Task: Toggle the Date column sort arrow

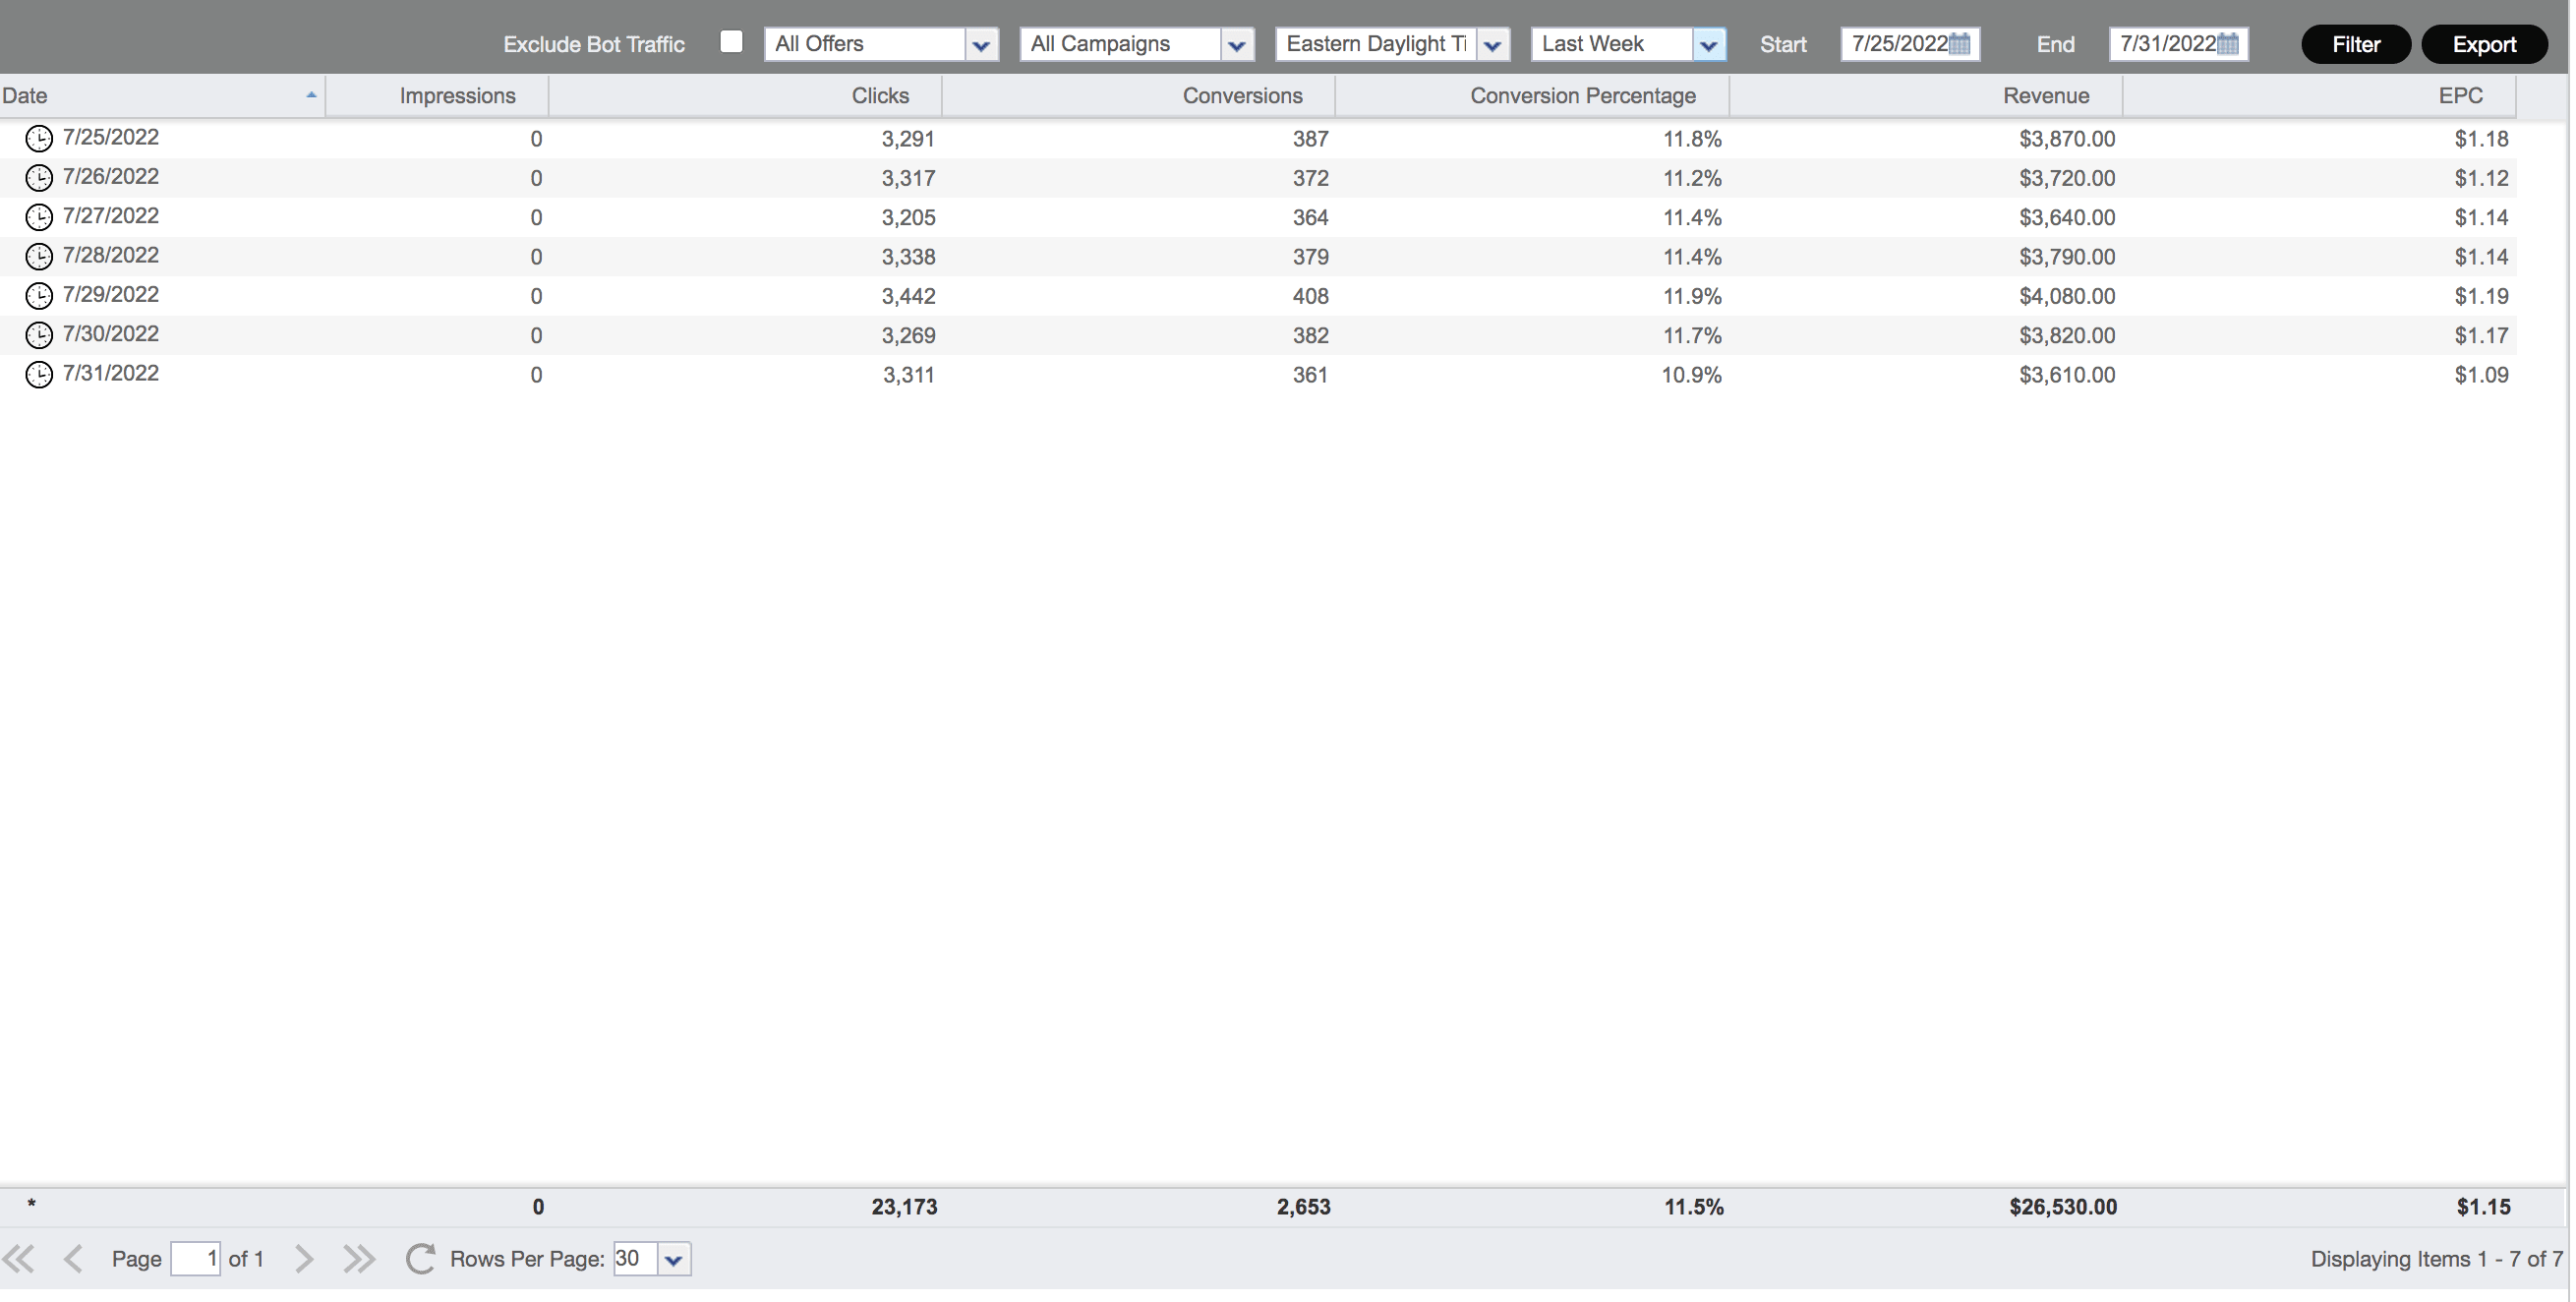Action: click(312, 95)
